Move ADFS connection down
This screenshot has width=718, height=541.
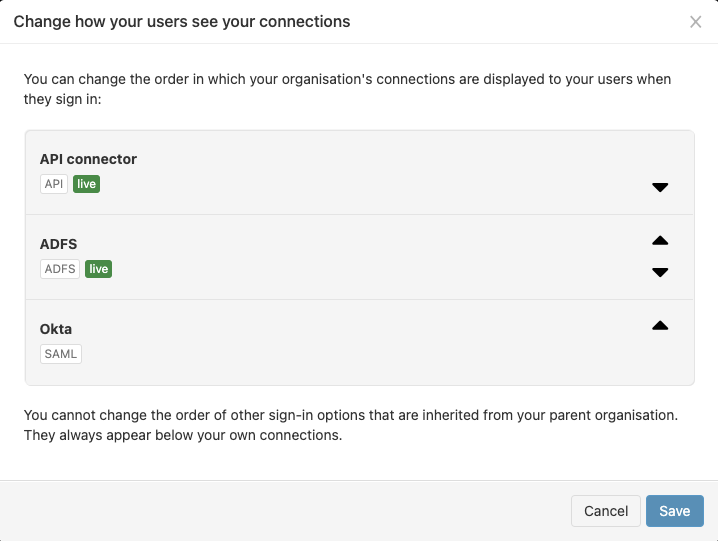(660, 272)
